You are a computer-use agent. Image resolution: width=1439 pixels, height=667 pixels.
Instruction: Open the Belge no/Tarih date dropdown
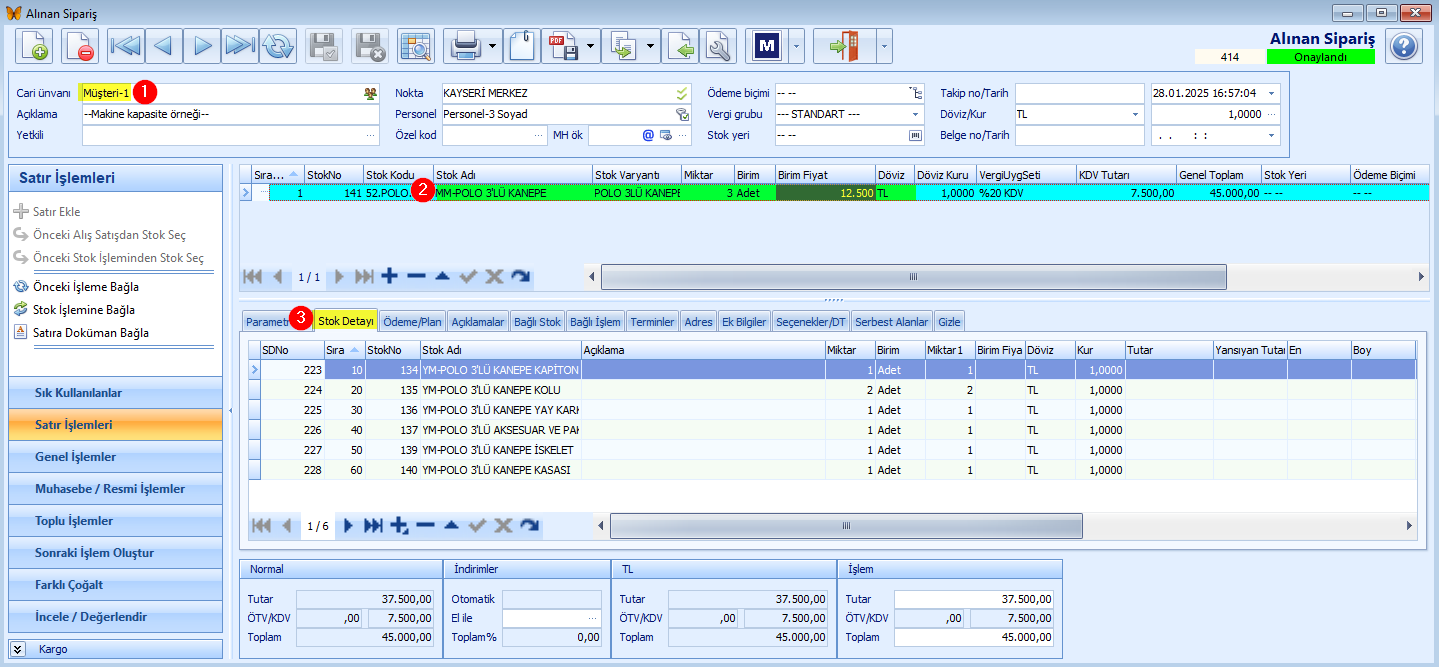pos(1271,135)
